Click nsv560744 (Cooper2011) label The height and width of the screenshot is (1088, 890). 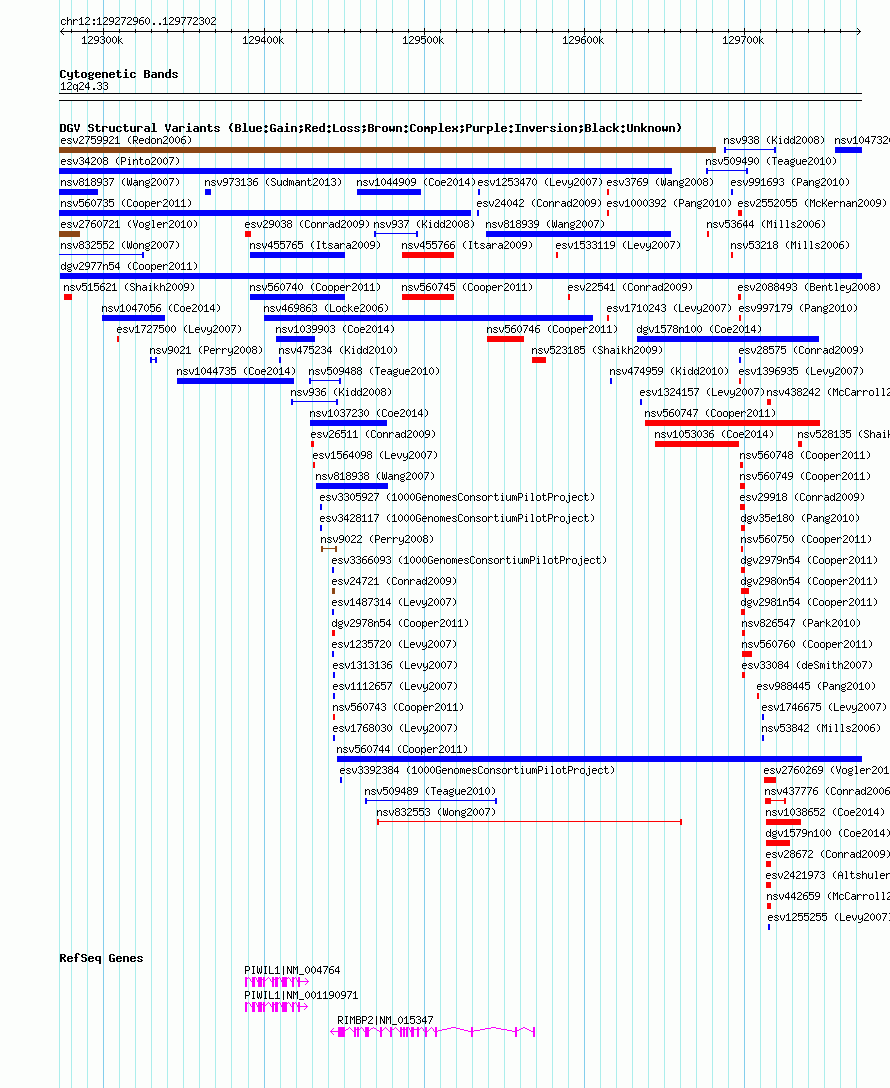(402, 749)
